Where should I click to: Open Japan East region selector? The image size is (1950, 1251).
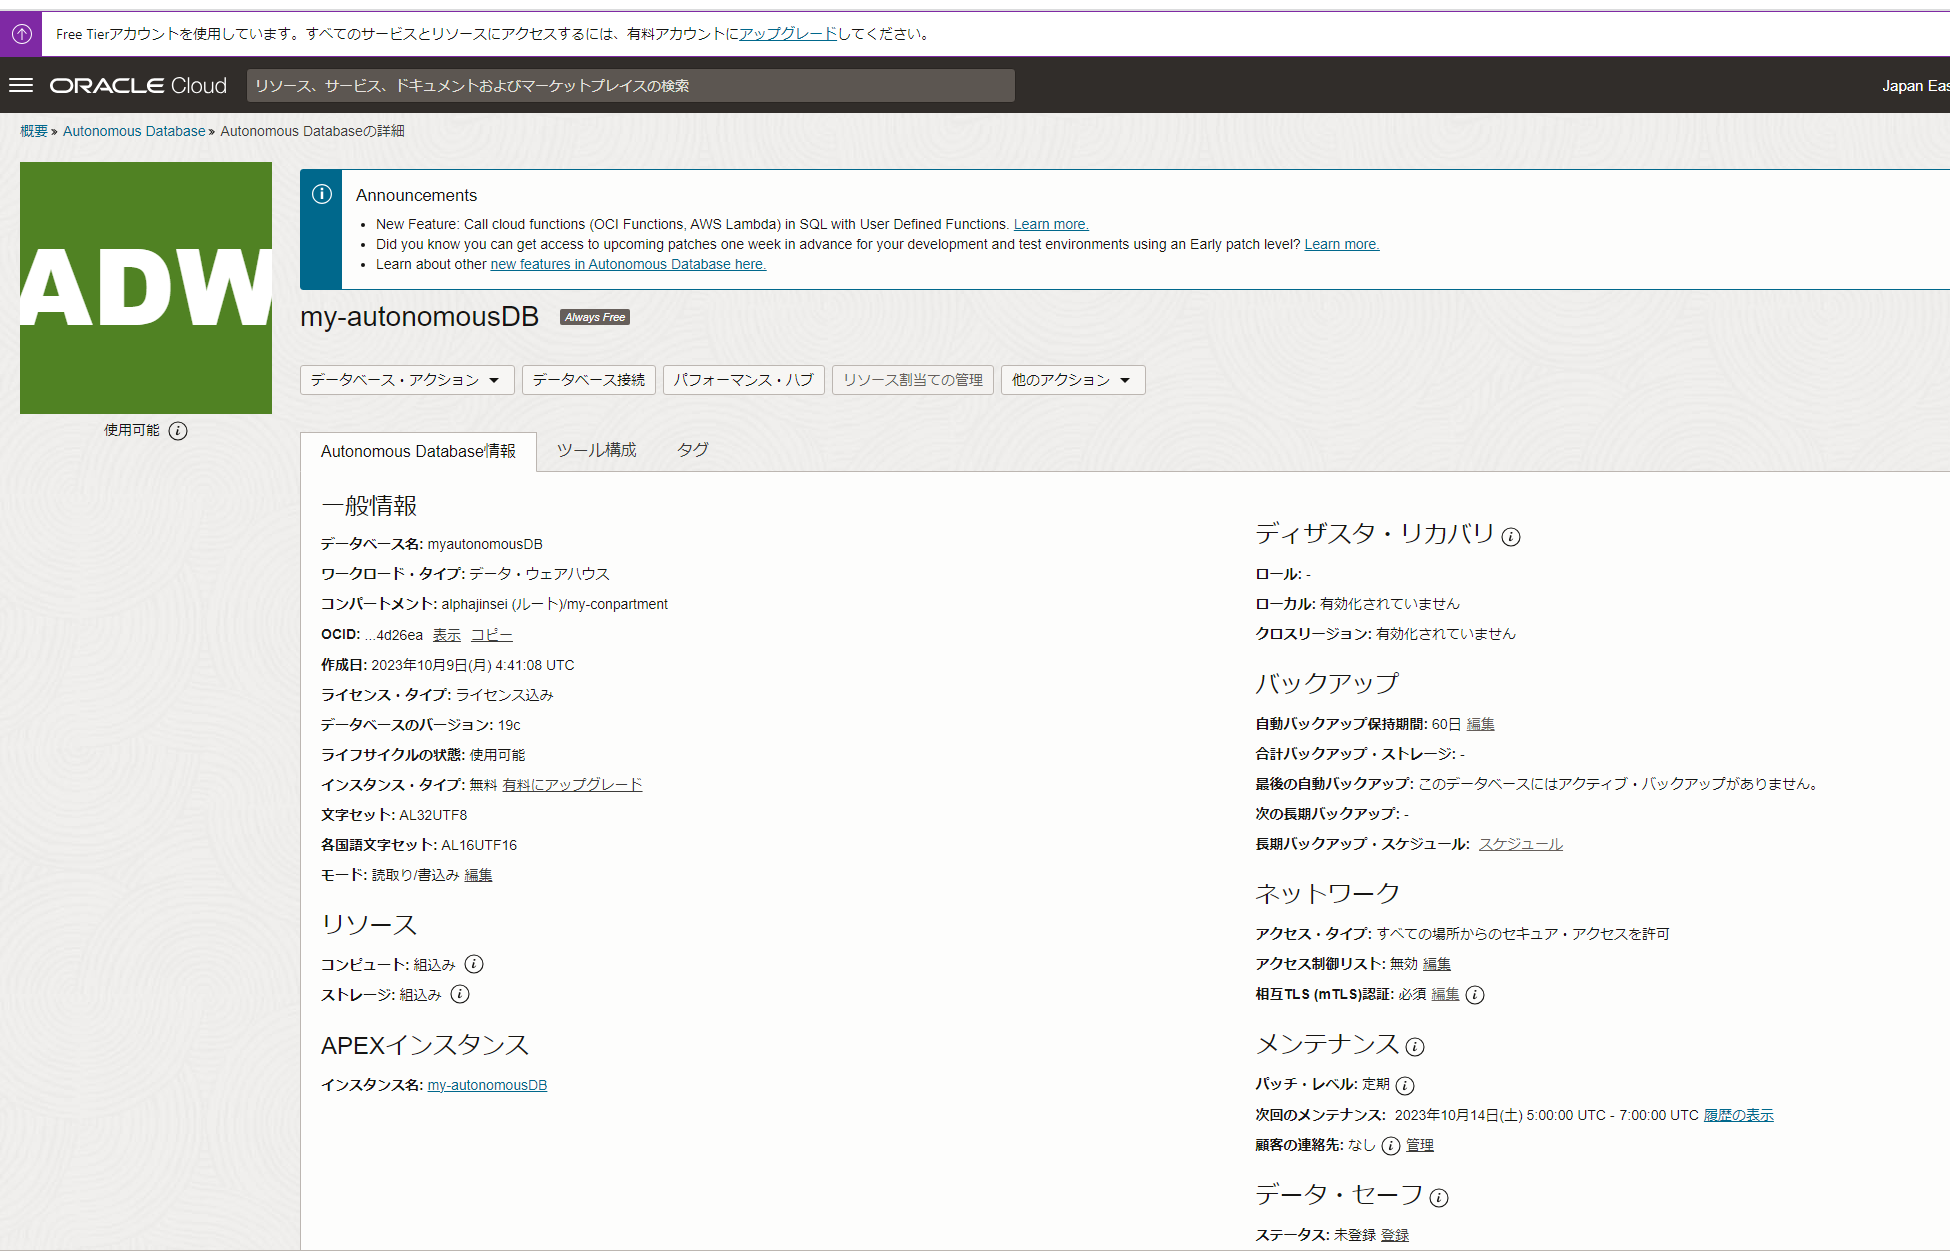tap(1914, 86)
